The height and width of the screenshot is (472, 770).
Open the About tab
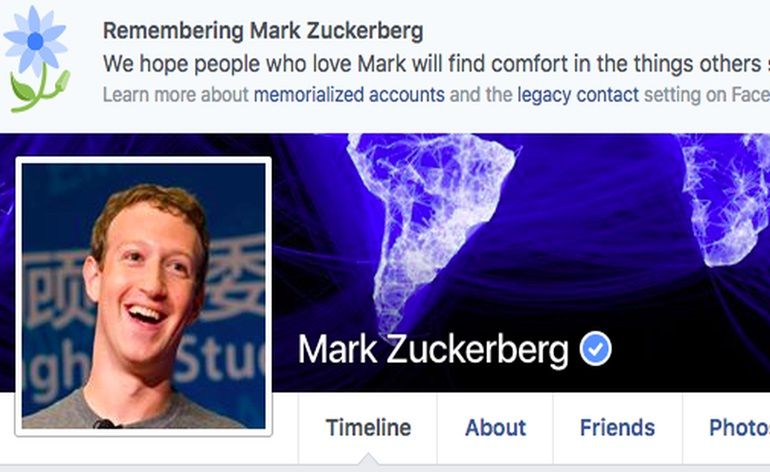pyautogui.click(x=495, y=428)
